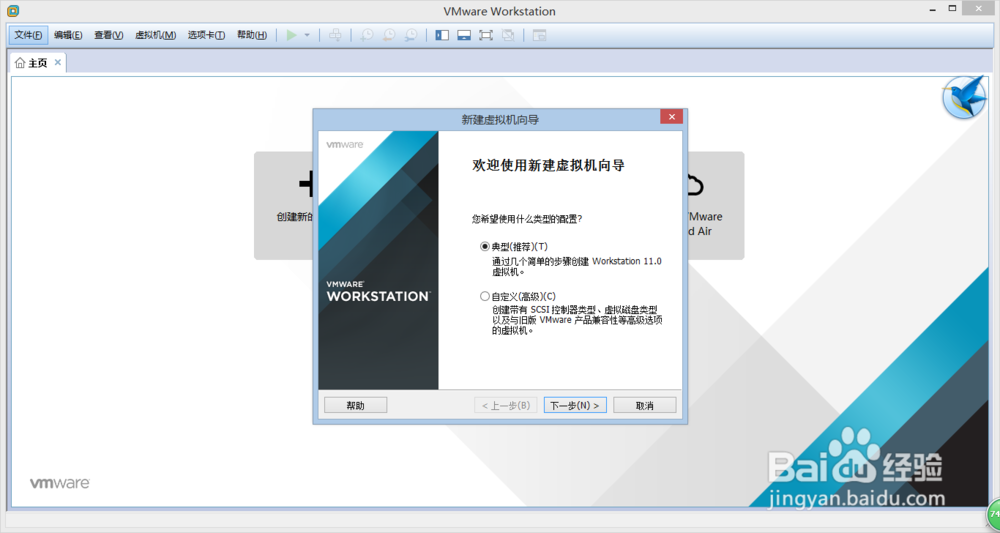1000x533 pixels.
Task: Open the 虚拟机(M) menu
Action: (156, 35)
